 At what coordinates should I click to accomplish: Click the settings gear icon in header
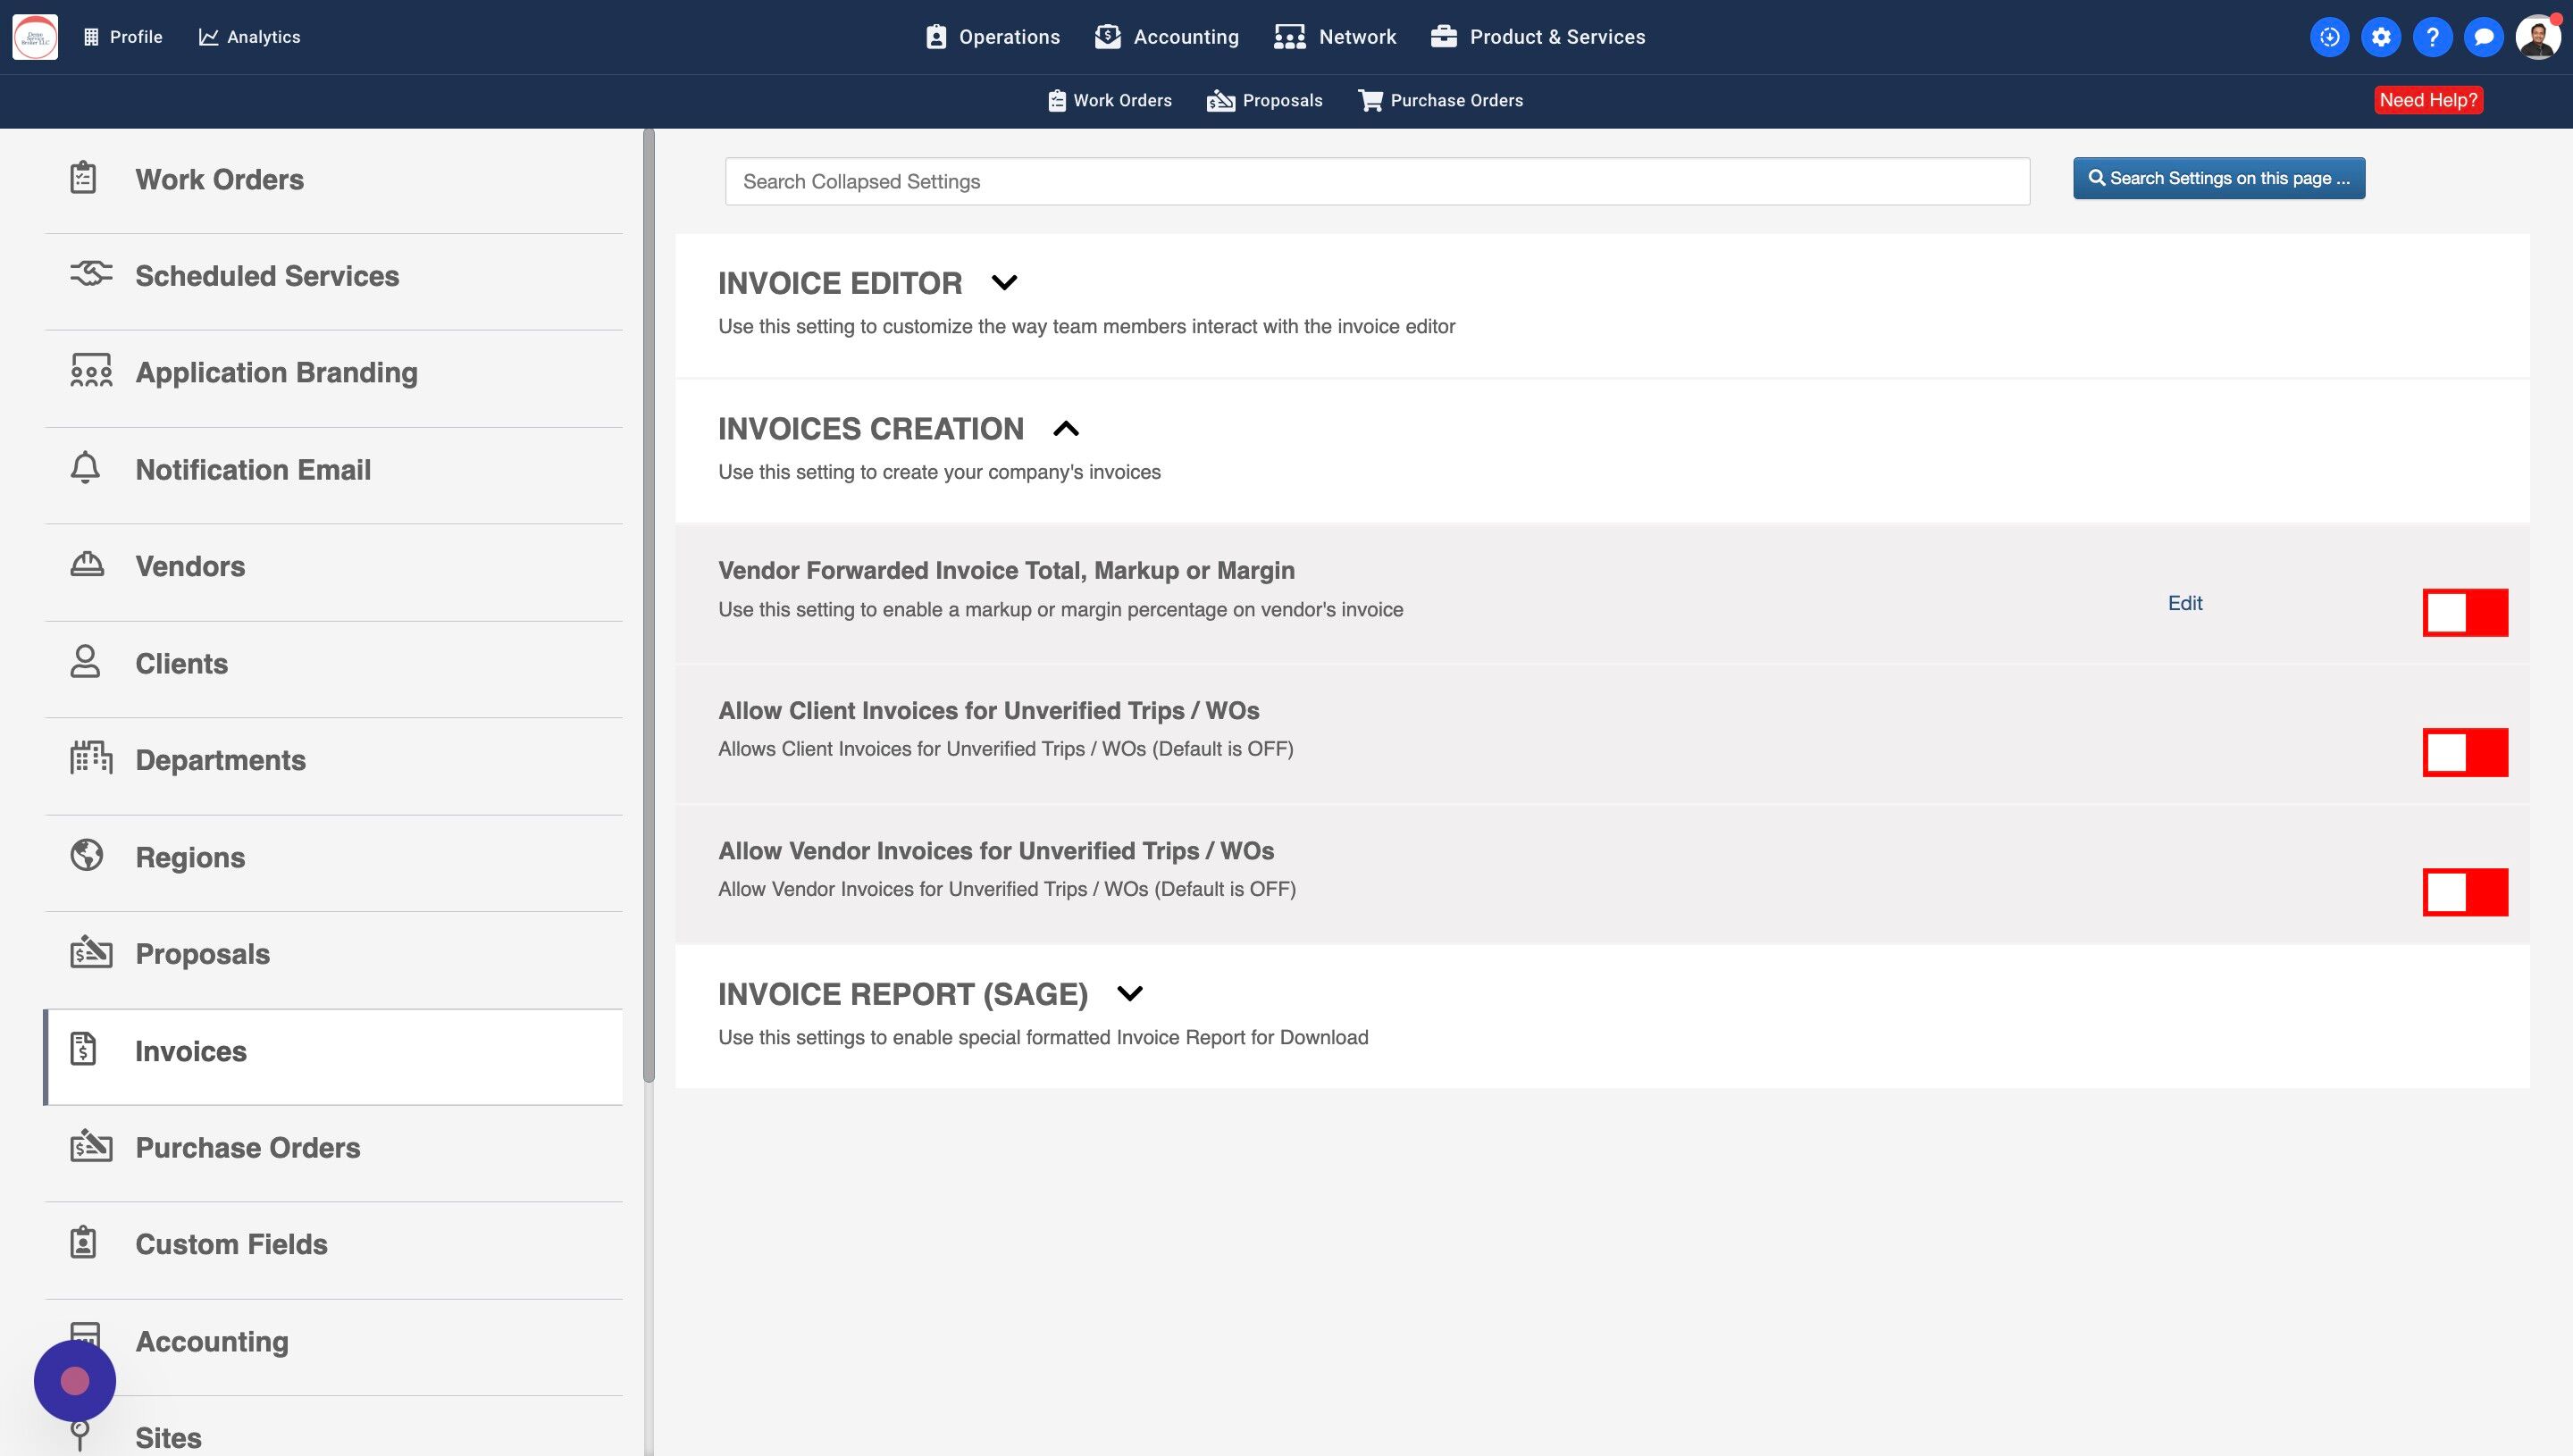coord(2381,37)
